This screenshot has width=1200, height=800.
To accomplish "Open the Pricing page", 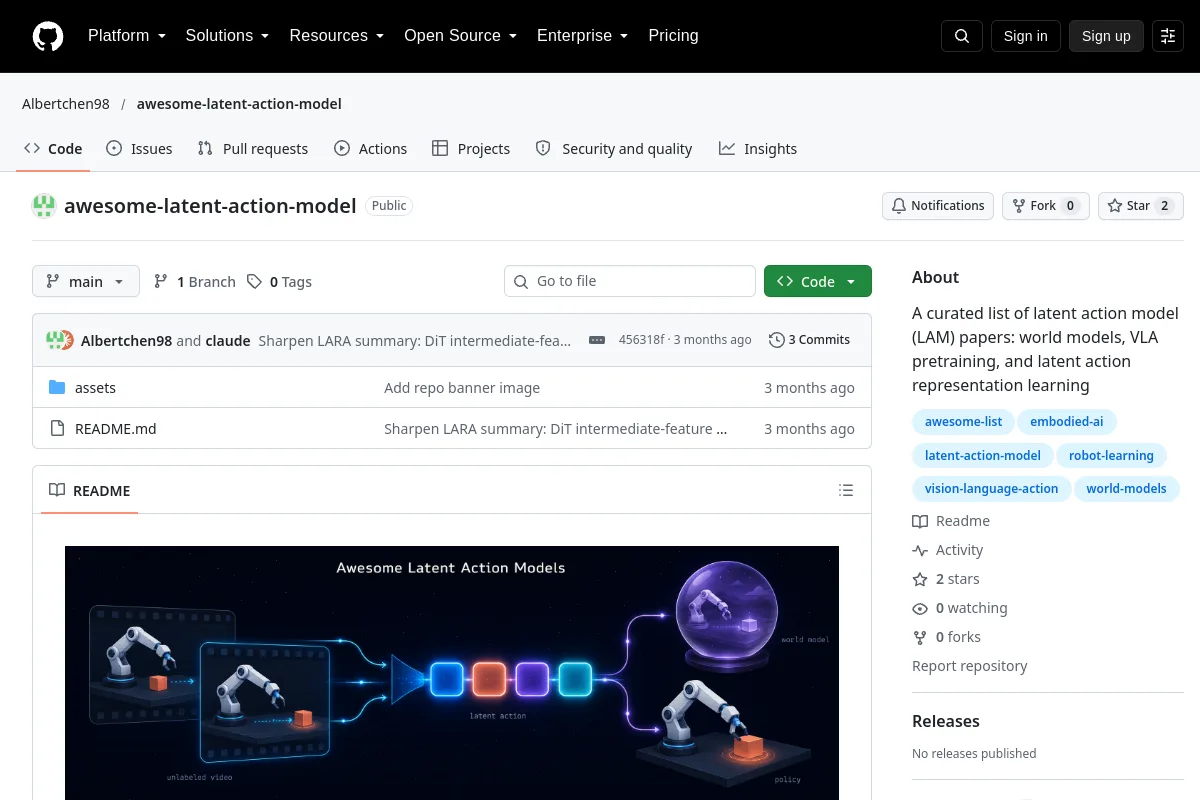I will click(x=673, y=36).
